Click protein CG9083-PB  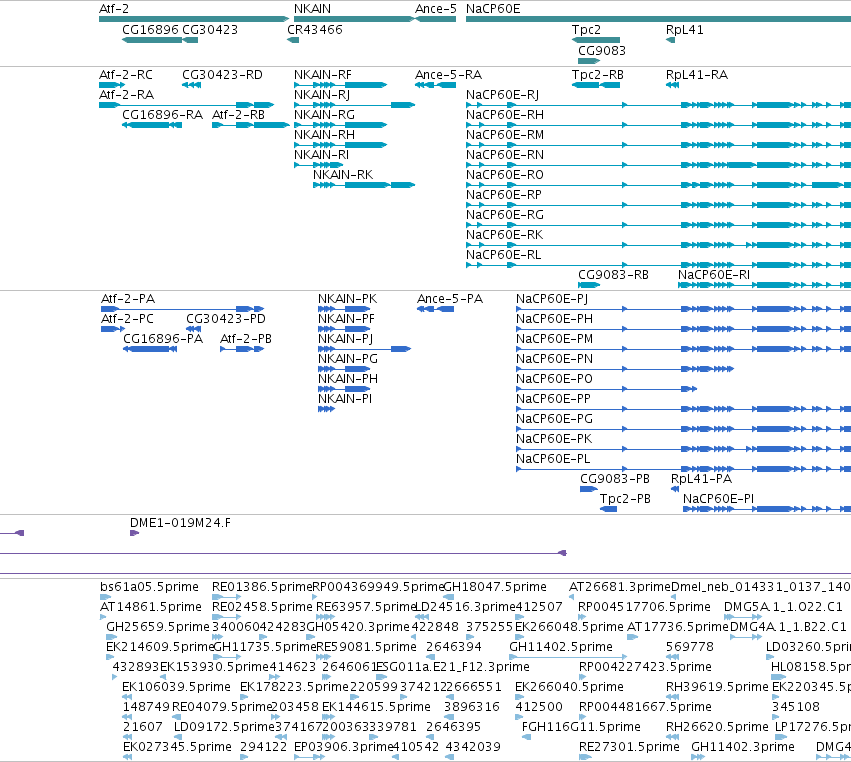[615, 479]
